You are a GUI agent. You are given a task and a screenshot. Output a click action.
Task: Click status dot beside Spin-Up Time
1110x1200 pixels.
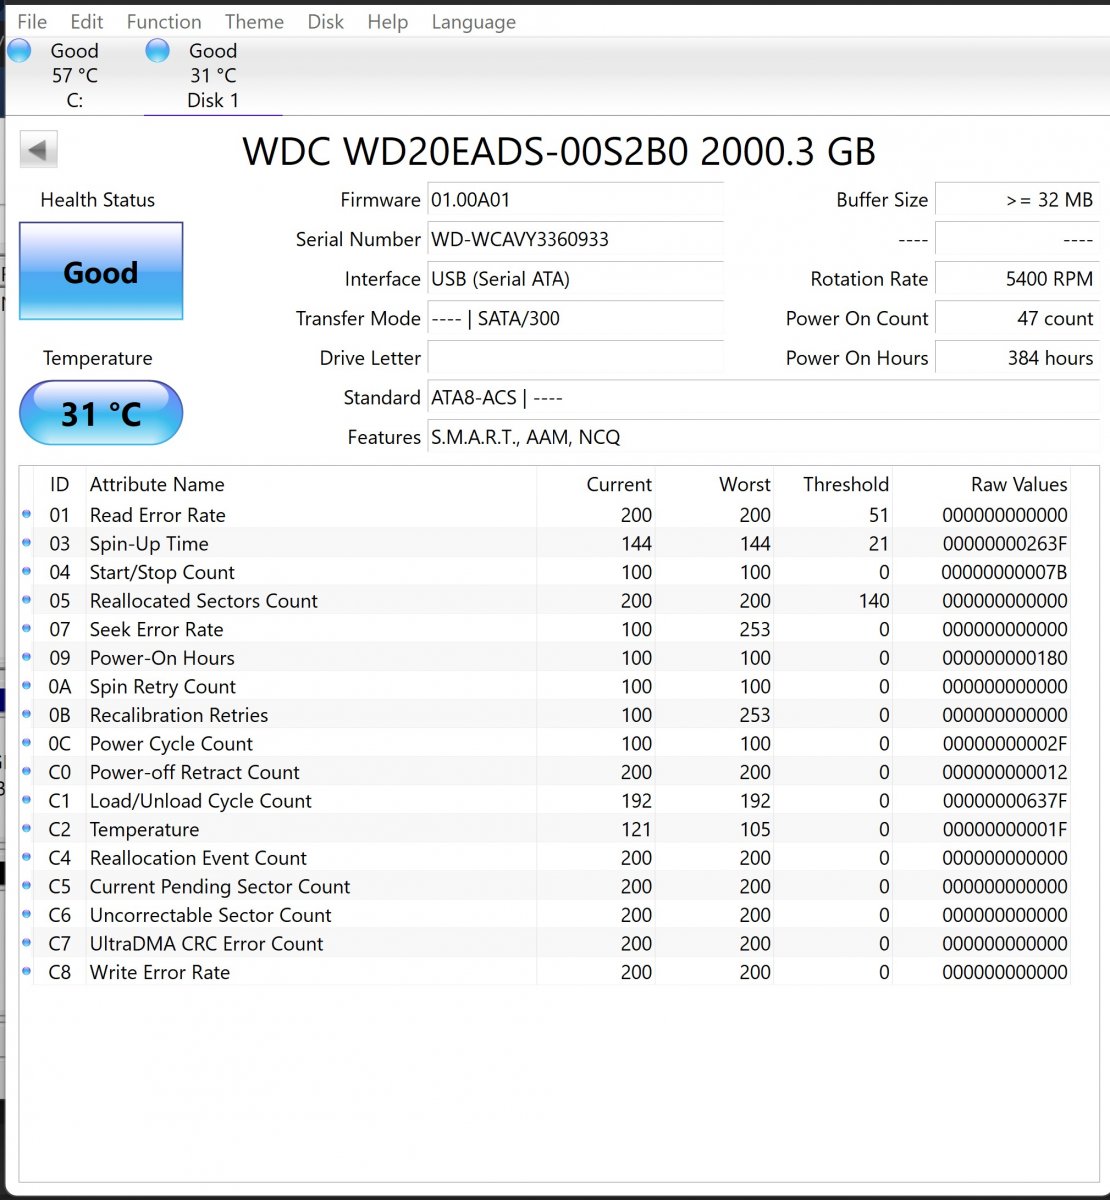[x=27, y=543]
